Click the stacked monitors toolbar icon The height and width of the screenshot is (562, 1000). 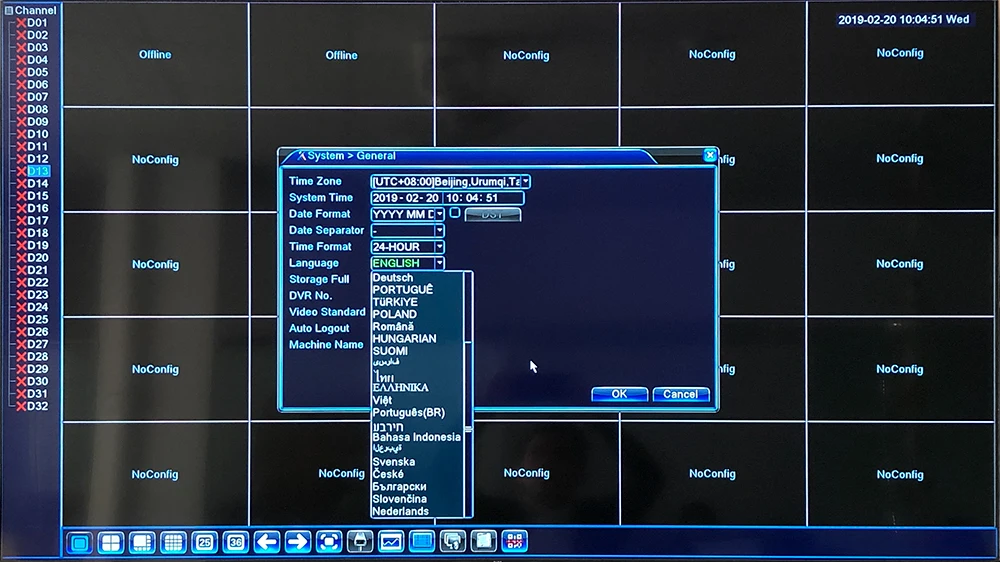(453, 542)
